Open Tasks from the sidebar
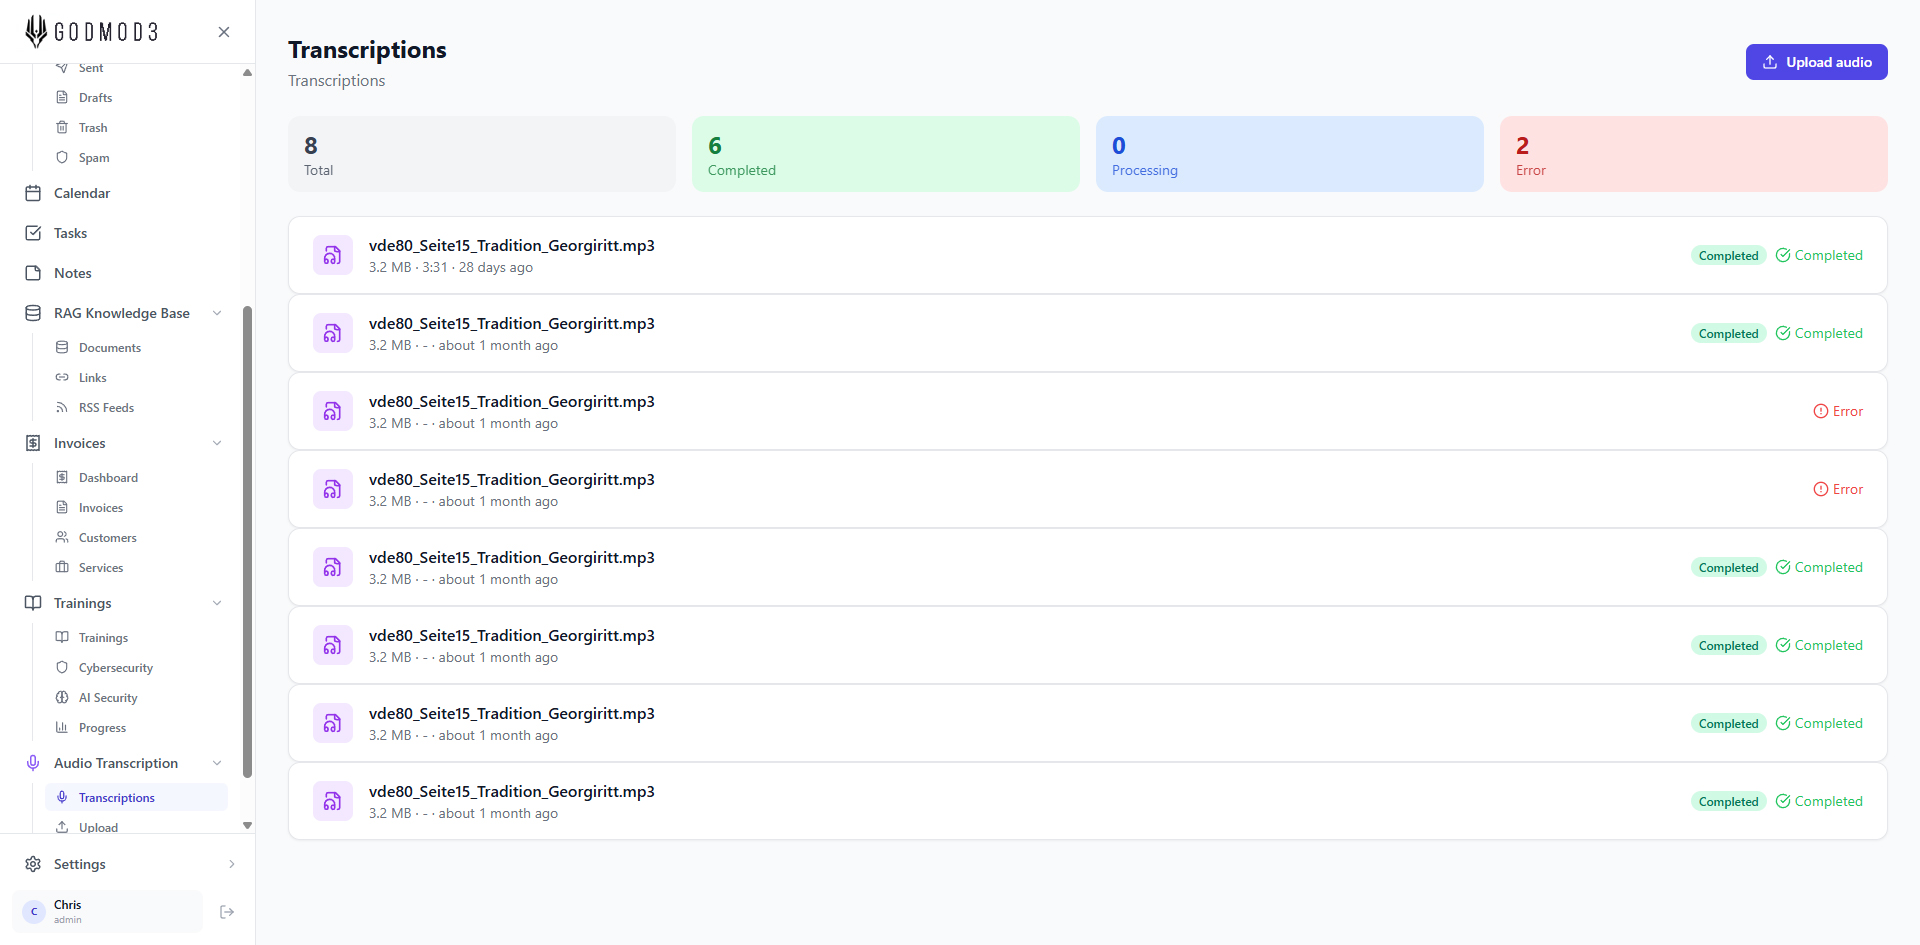 pyautogui.click(x=70, y=233)
